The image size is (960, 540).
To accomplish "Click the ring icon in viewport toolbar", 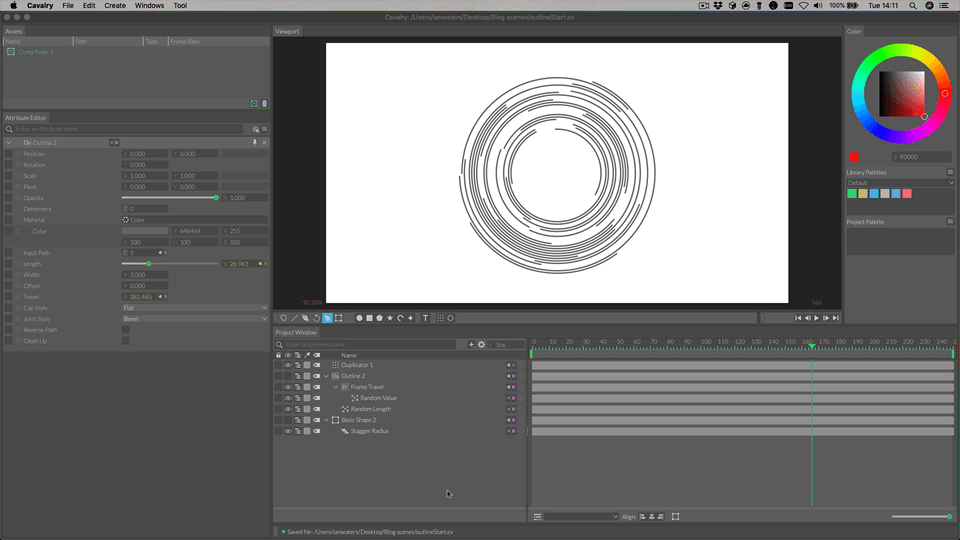I will pyautogui.click(x=451, y=318).
